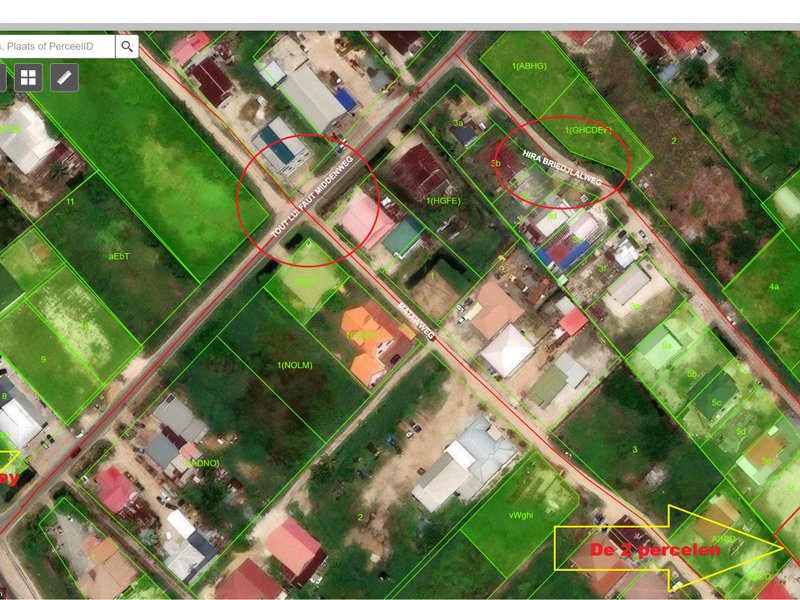The width and height of the screenshot is (800, 600).
Task: Click the orange-roofed house beside parcel 1(NOLM)
Action: click(372, 342)
